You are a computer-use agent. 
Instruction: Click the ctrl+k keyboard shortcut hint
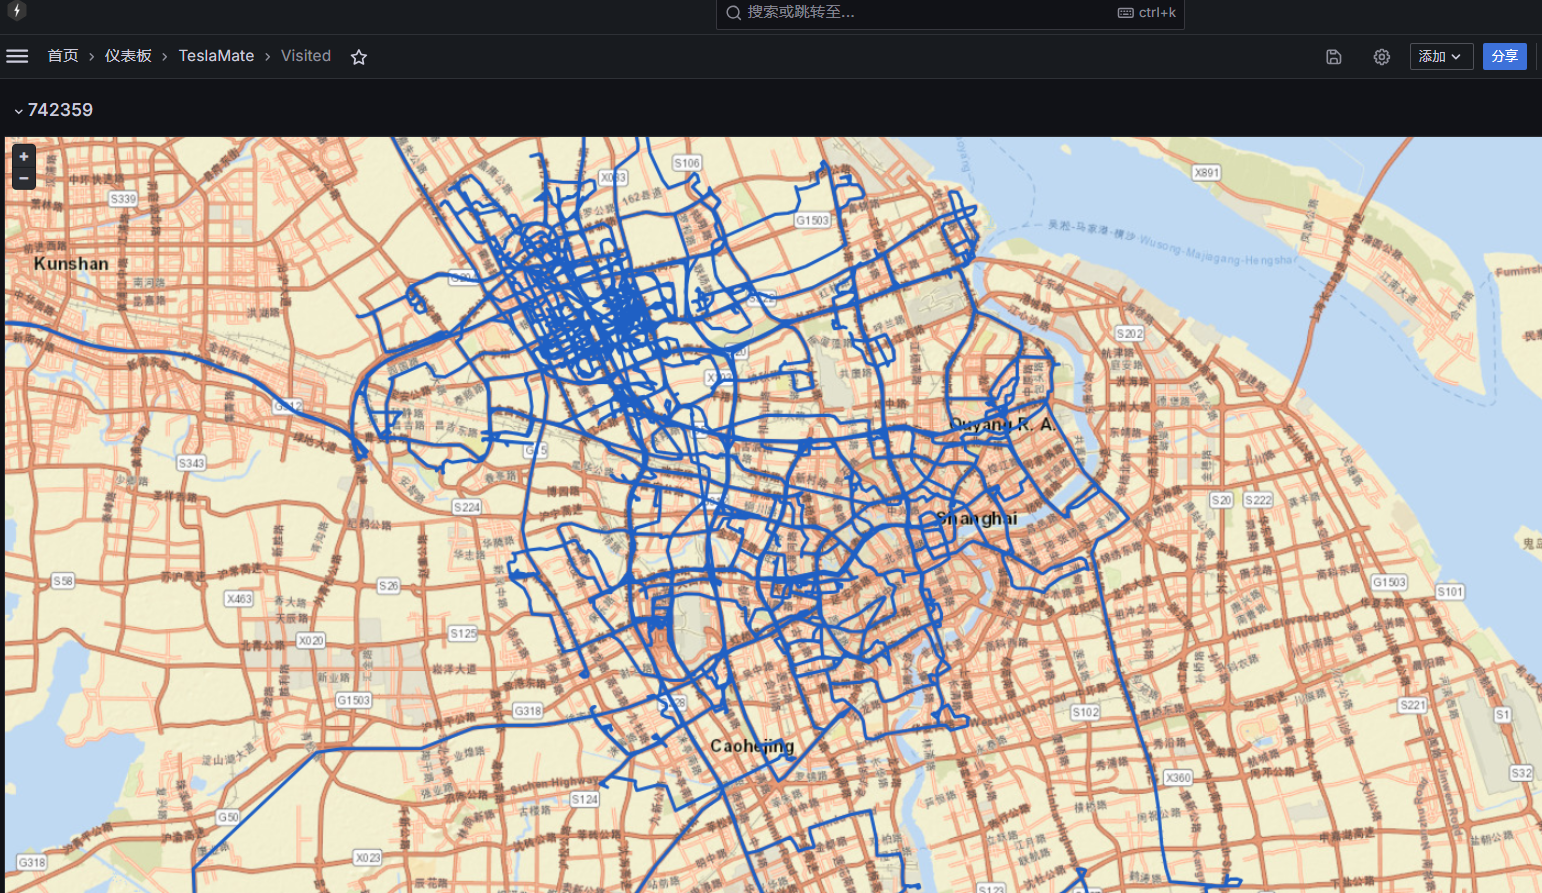1146,13
